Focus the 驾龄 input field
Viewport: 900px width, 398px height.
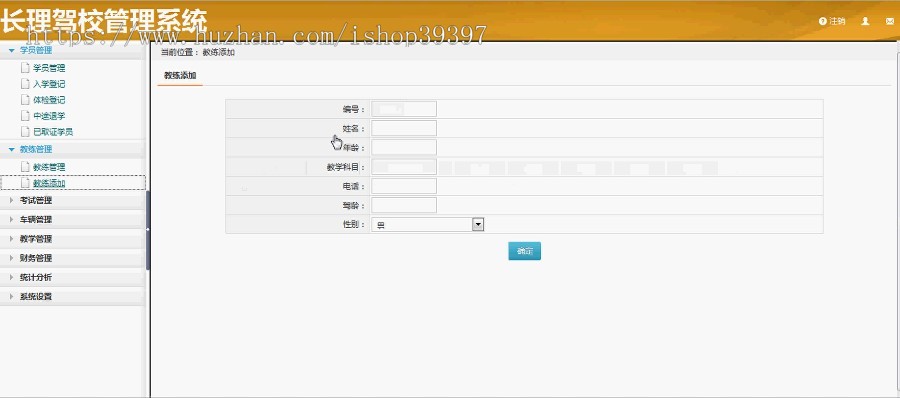pos(404,205)
